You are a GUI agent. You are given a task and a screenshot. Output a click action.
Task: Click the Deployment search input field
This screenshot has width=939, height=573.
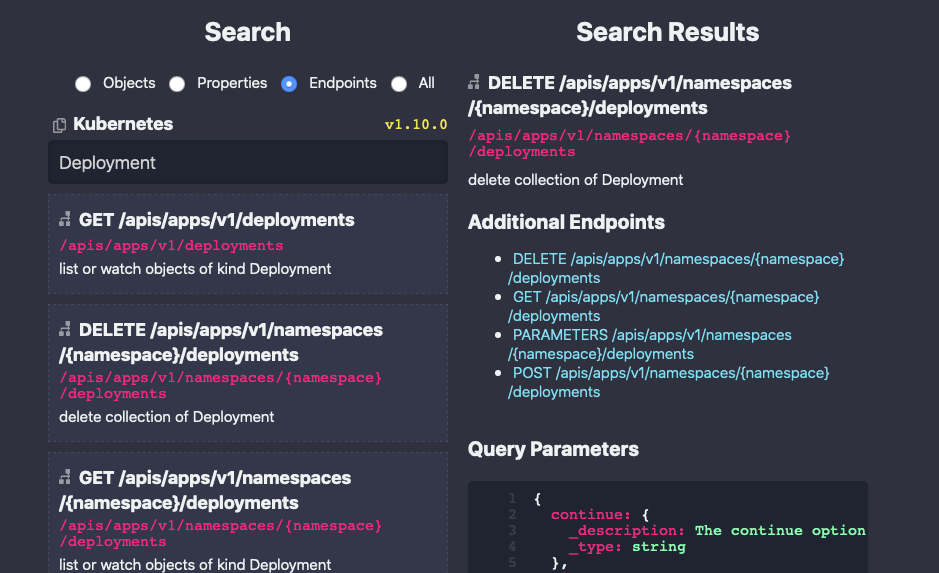pos(247,163)
